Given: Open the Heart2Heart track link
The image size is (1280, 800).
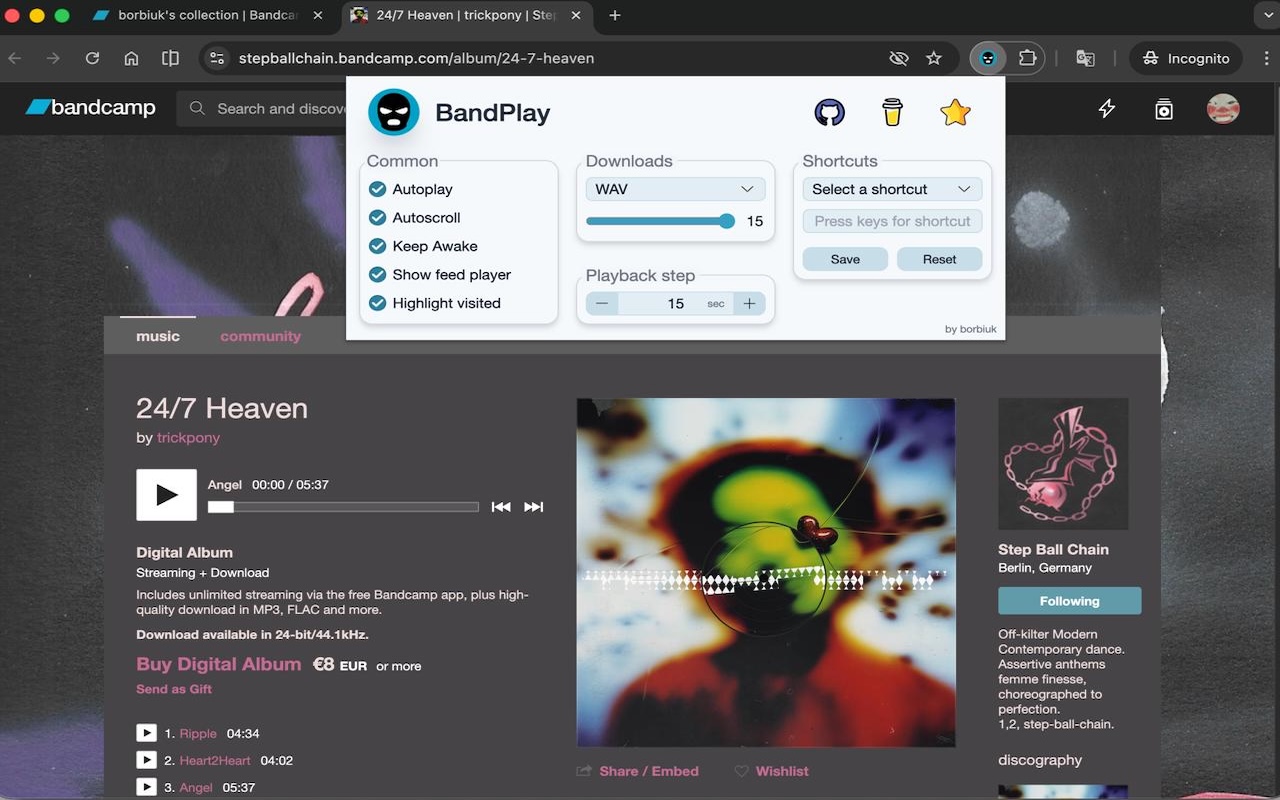Looking at the screenshot, I should [x=215, y=760].
